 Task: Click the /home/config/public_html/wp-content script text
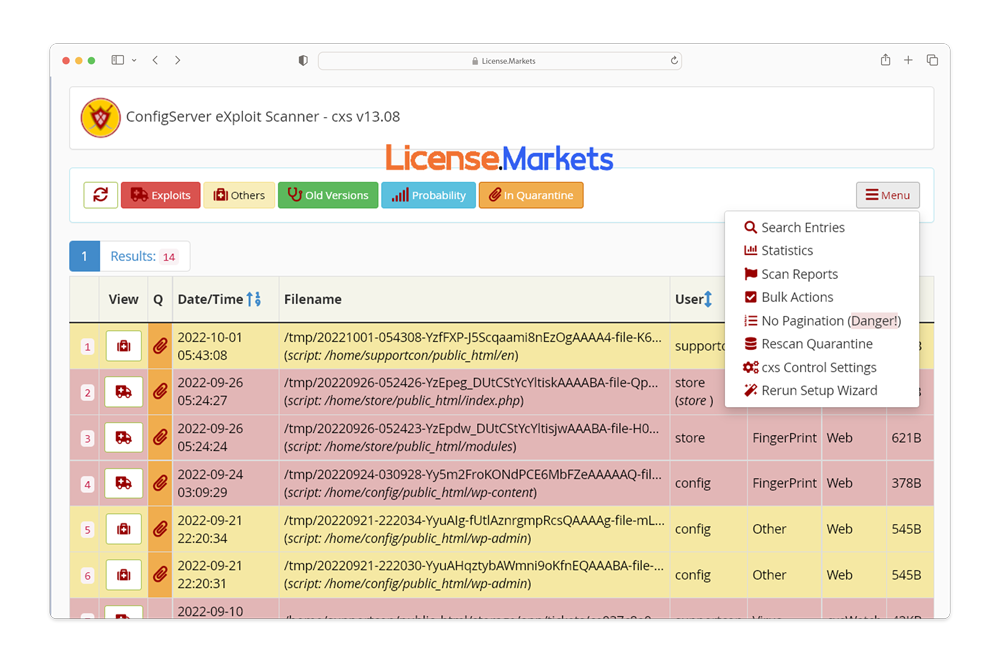[411, 493]
